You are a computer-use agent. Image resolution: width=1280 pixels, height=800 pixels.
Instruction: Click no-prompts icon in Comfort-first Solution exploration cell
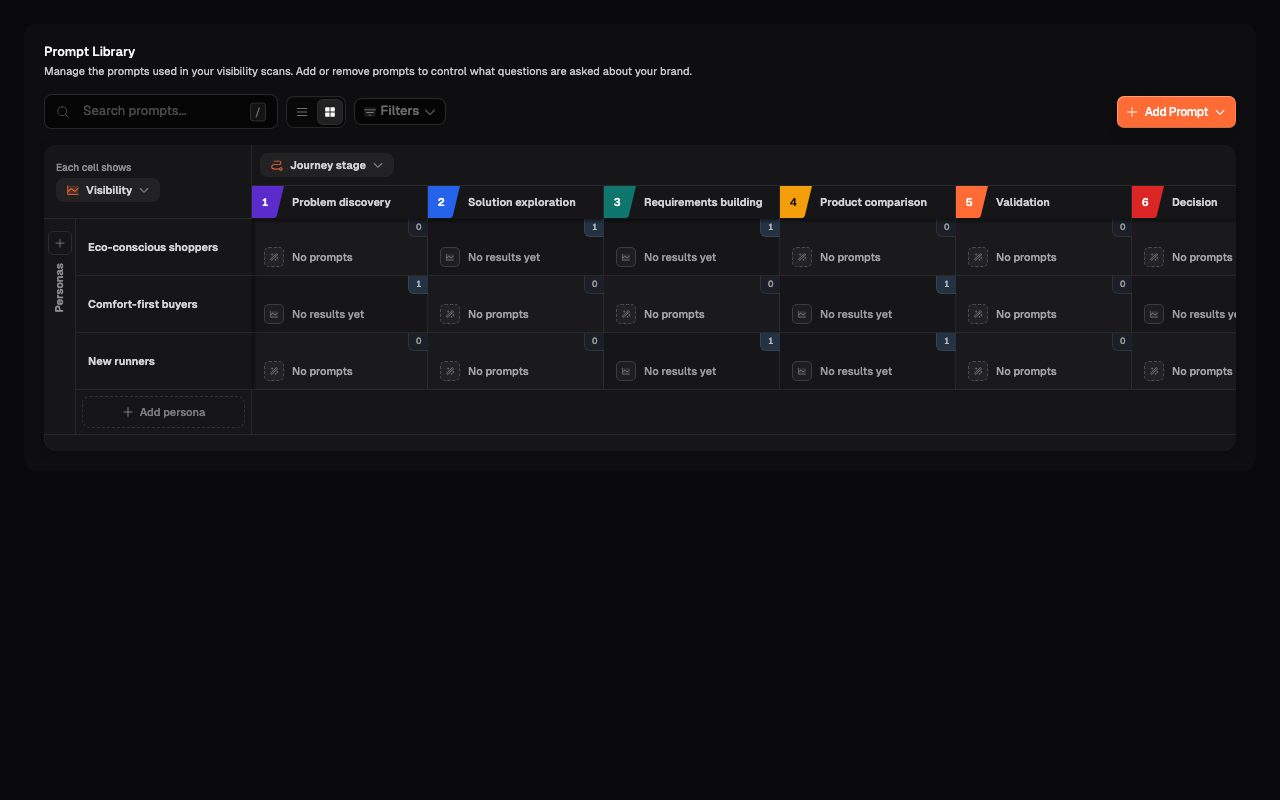pos(450,314)
